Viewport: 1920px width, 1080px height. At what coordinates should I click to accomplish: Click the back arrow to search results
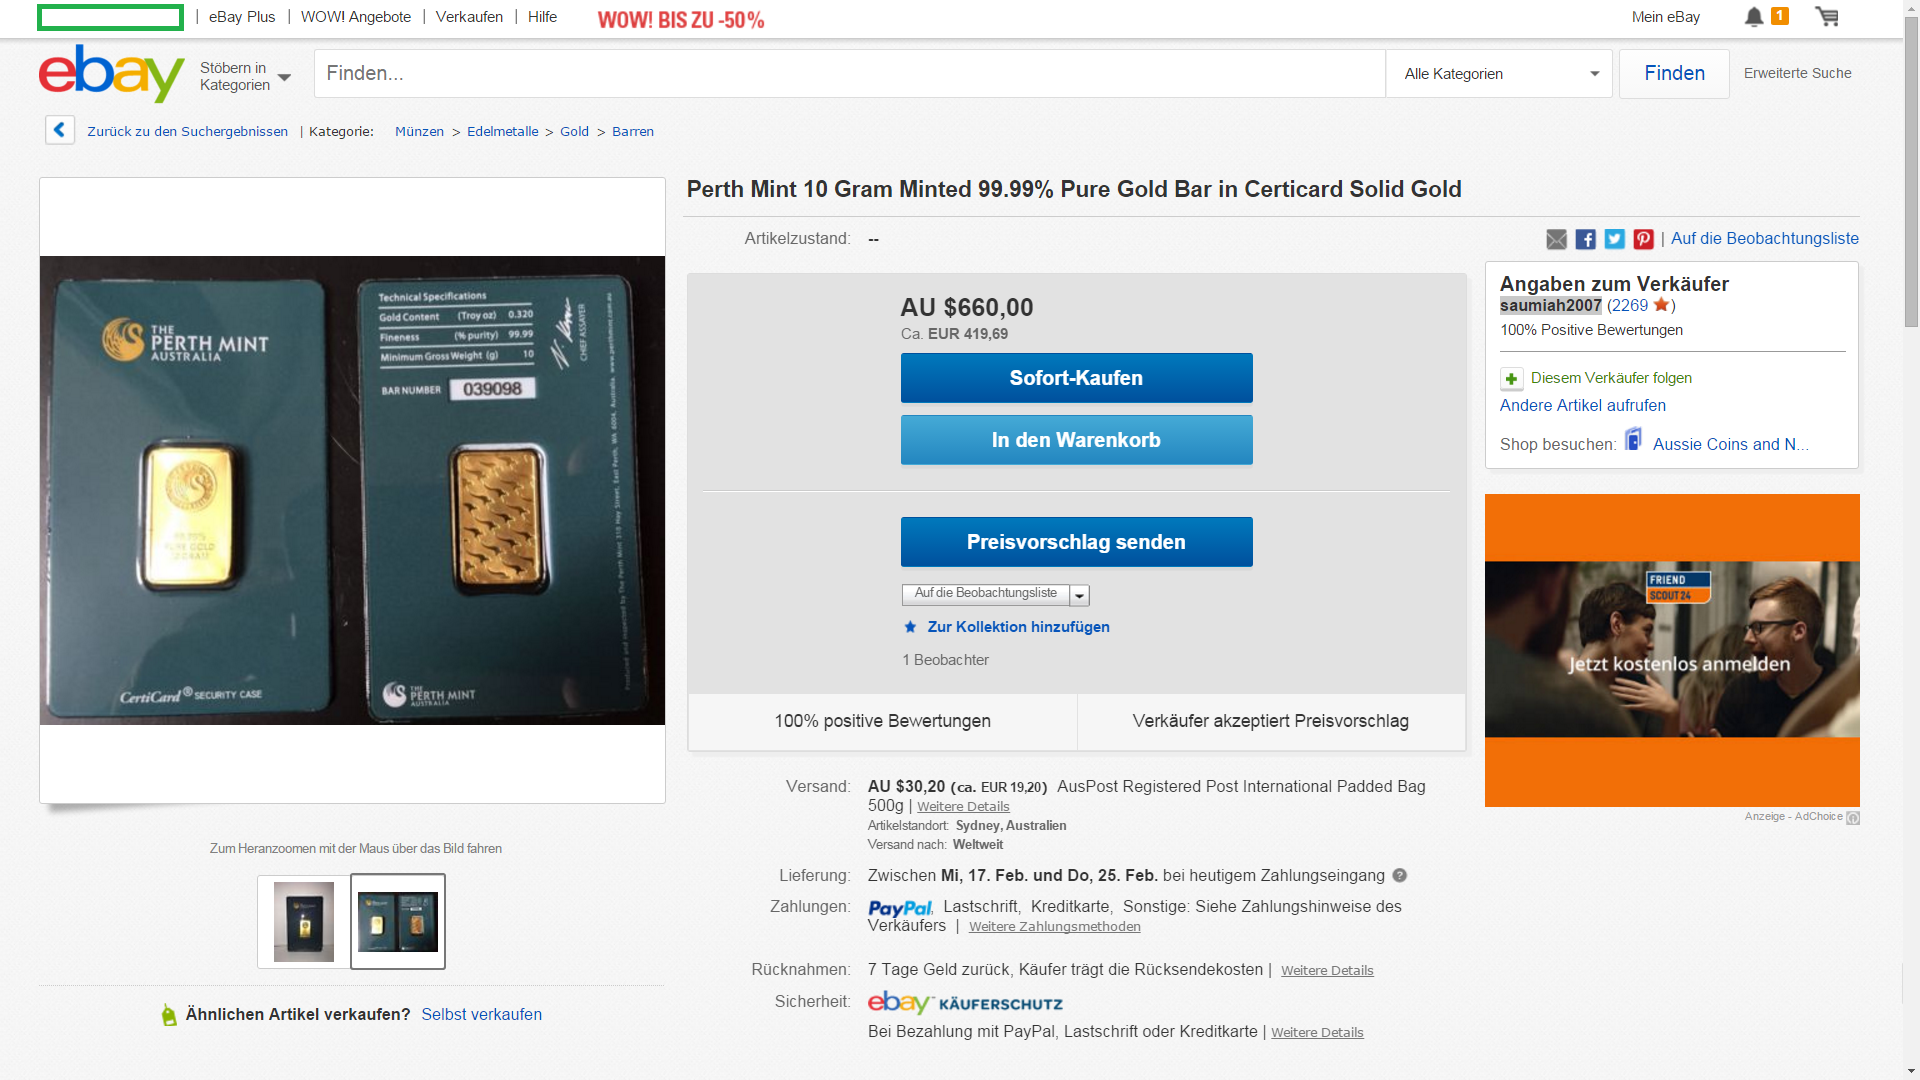point(60,130)
